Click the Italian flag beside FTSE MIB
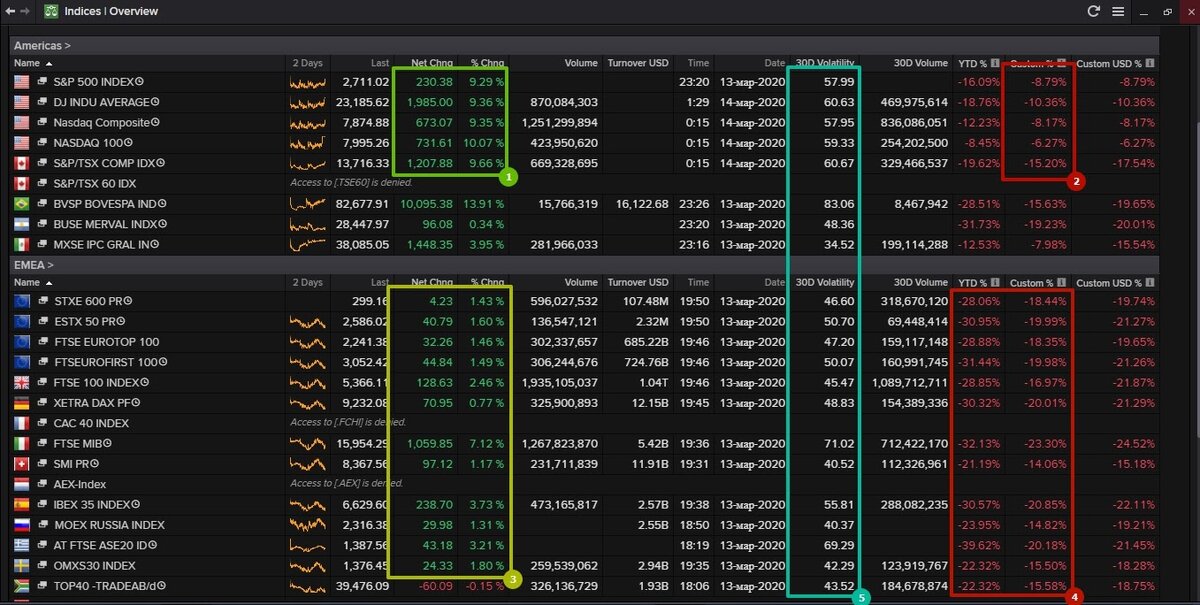 pos(21,443)
